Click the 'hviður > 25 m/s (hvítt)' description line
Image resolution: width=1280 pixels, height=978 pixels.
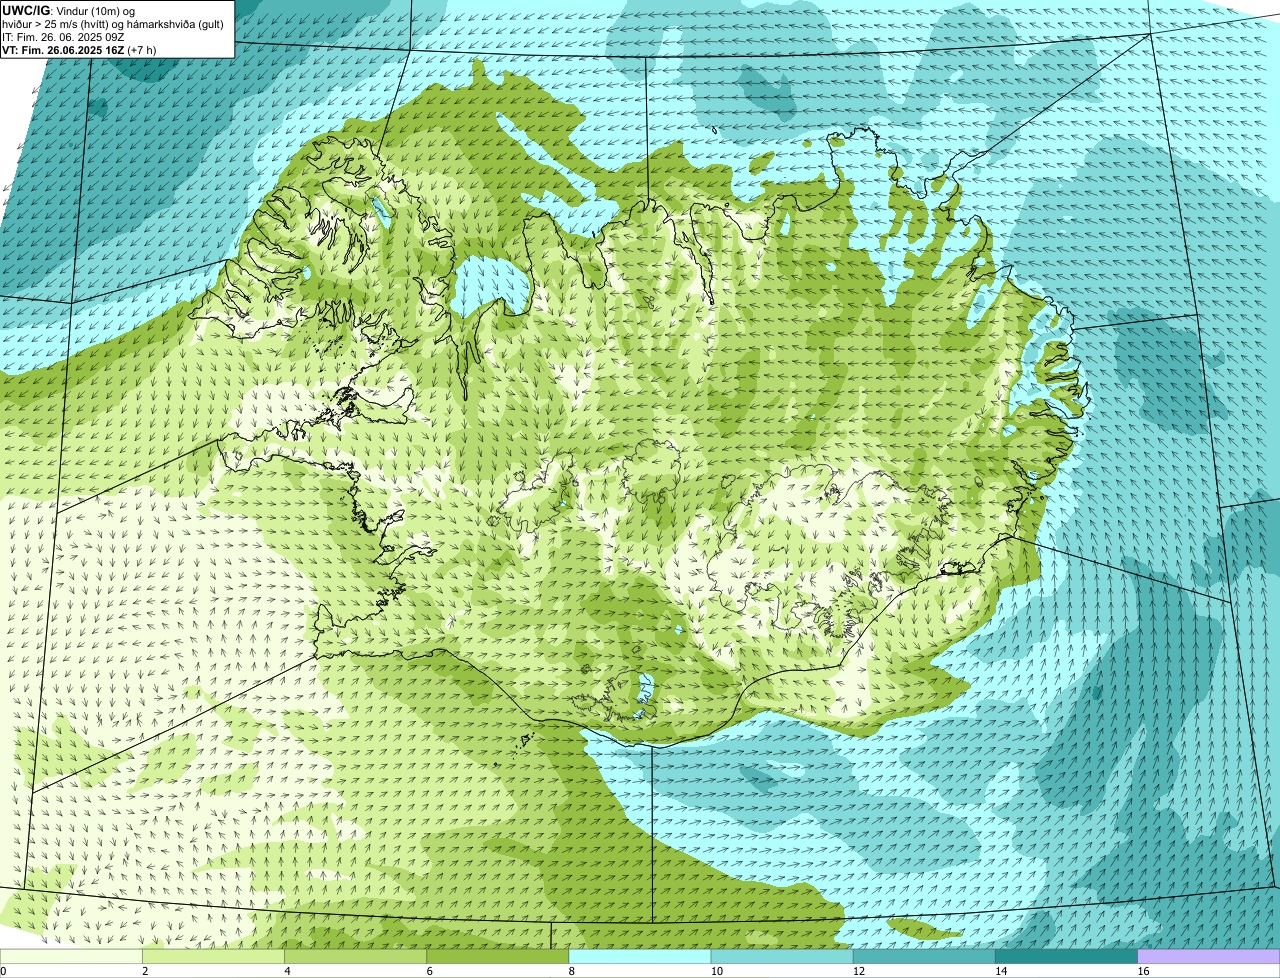(113, 24)
